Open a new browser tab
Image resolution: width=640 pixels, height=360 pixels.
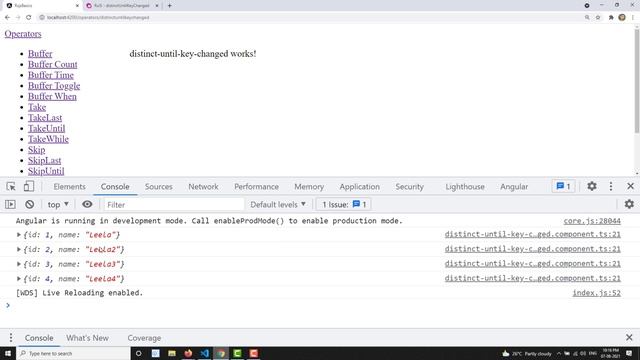(169, 6)
